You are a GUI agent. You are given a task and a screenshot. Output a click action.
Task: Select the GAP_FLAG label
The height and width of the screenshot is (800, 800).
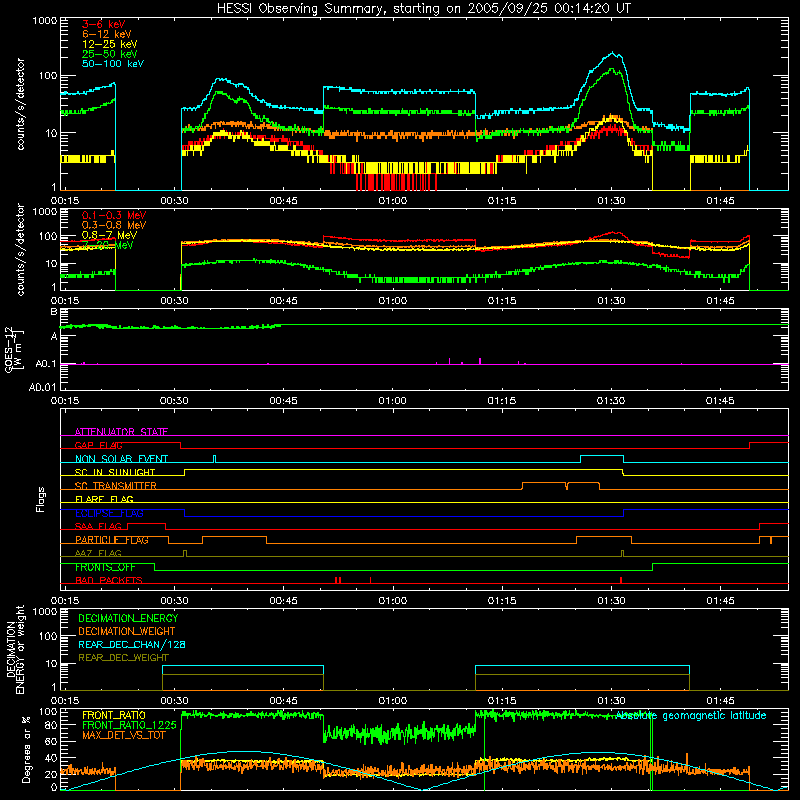coord(98,445)
